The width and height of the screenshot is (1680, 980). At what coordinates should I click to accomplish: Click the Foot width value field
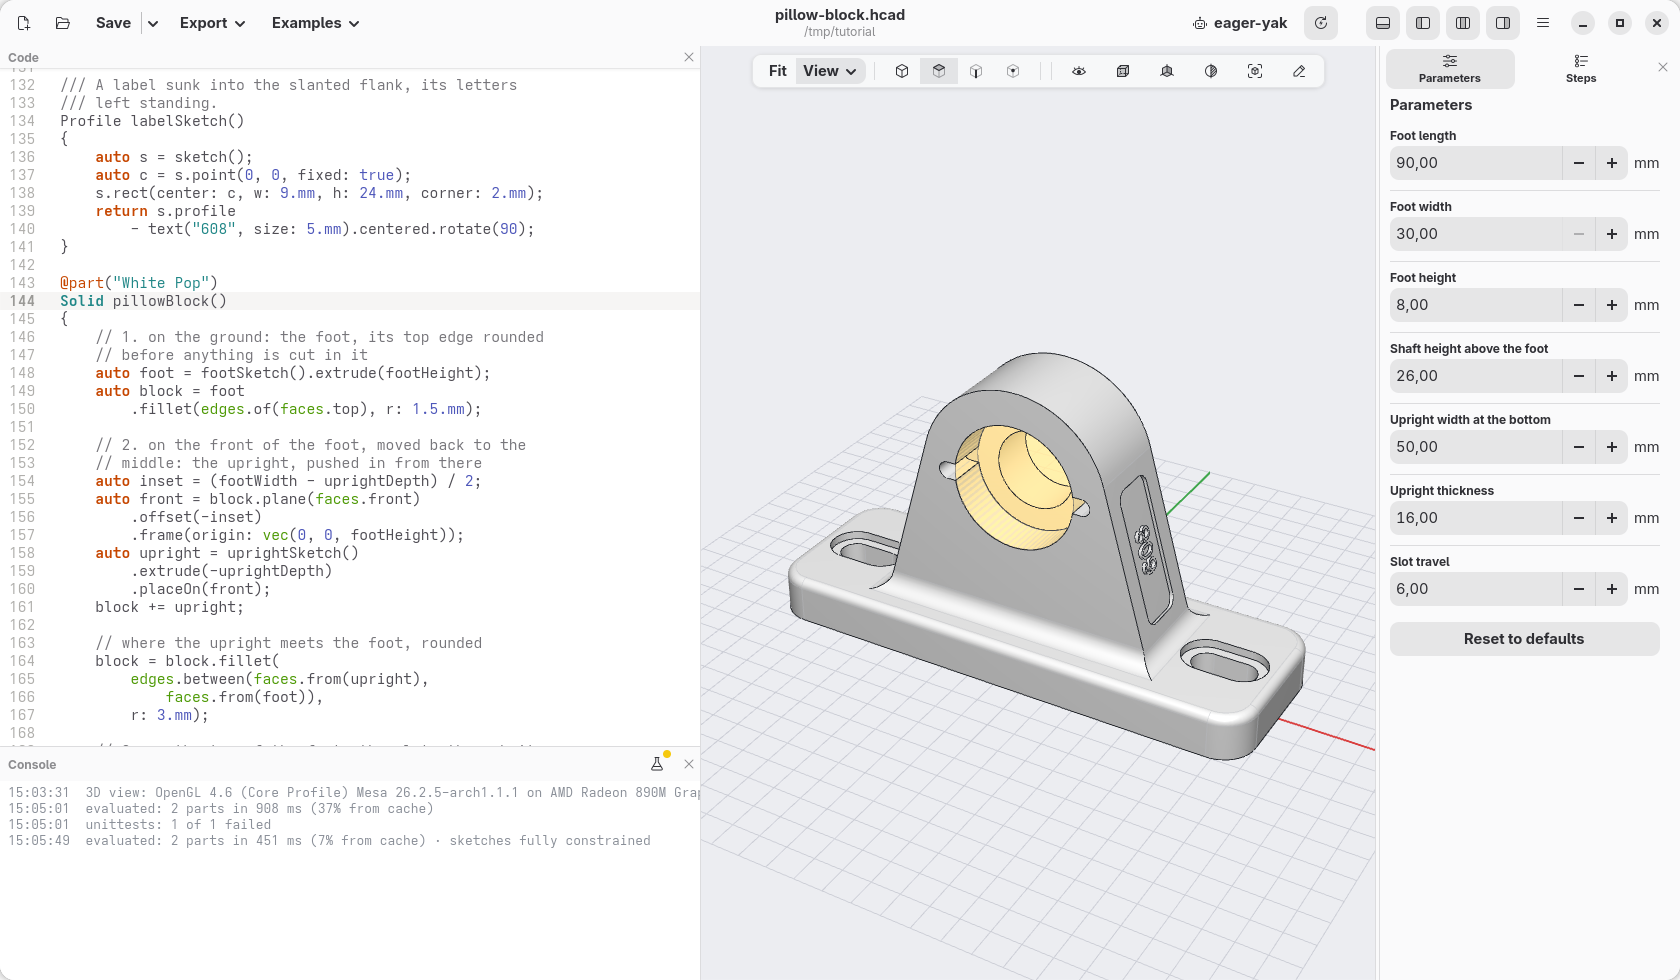click(x=1476, y=234)
